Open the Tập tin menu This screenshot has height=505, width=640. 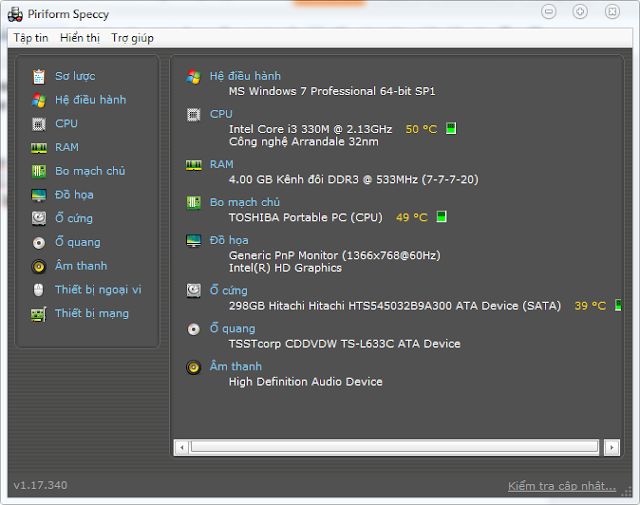(31, 38)
